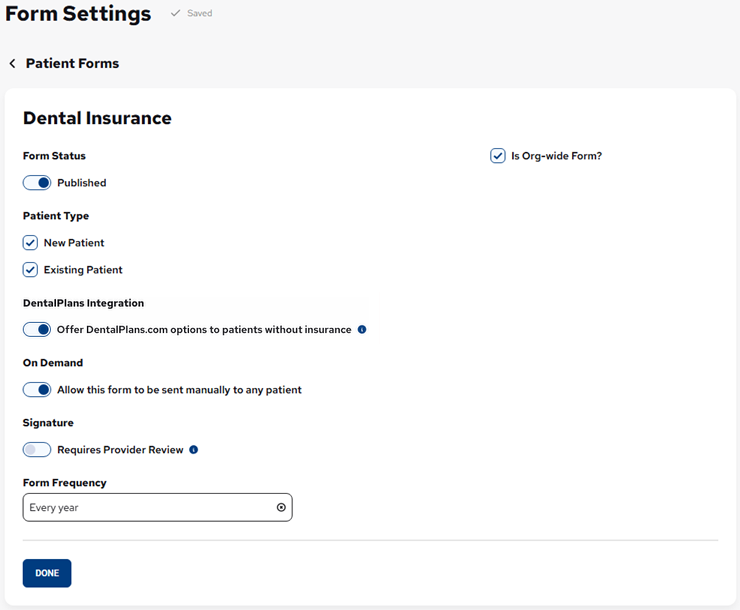Disable the Offer DentalPlans.com options switch
740x610 pixels.
[37, 330]
